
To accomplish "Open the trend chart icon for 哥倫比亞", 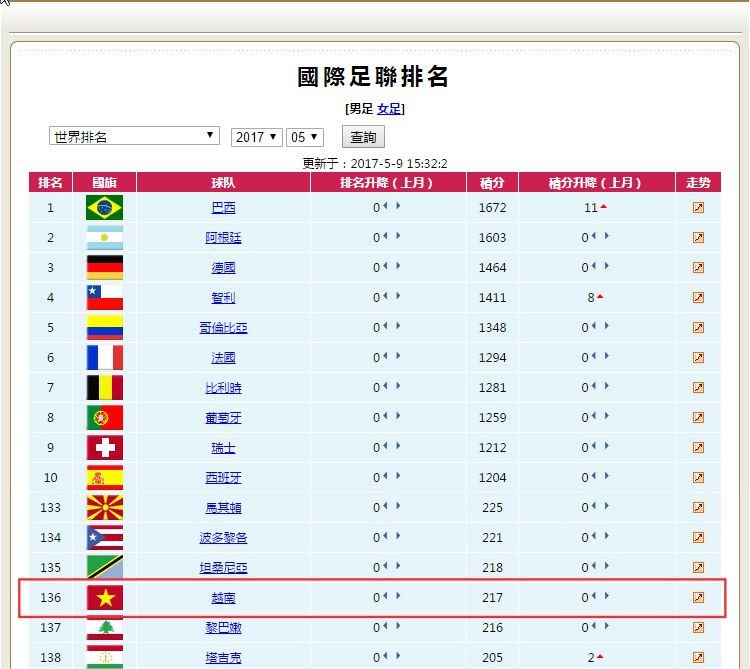I will click(698, 328).
